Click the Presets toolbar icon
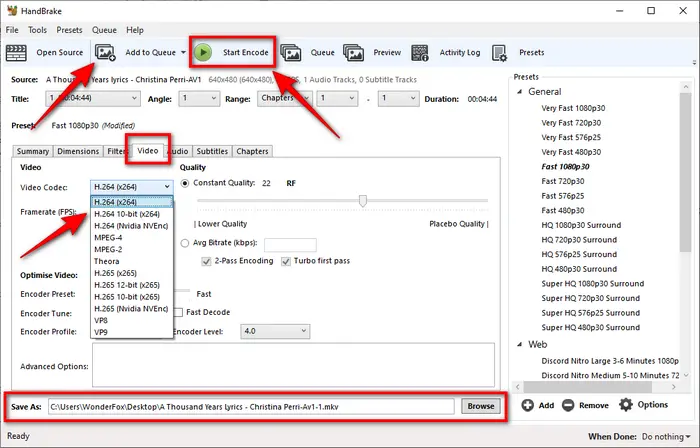700x448 pixels. pos(501,52)
